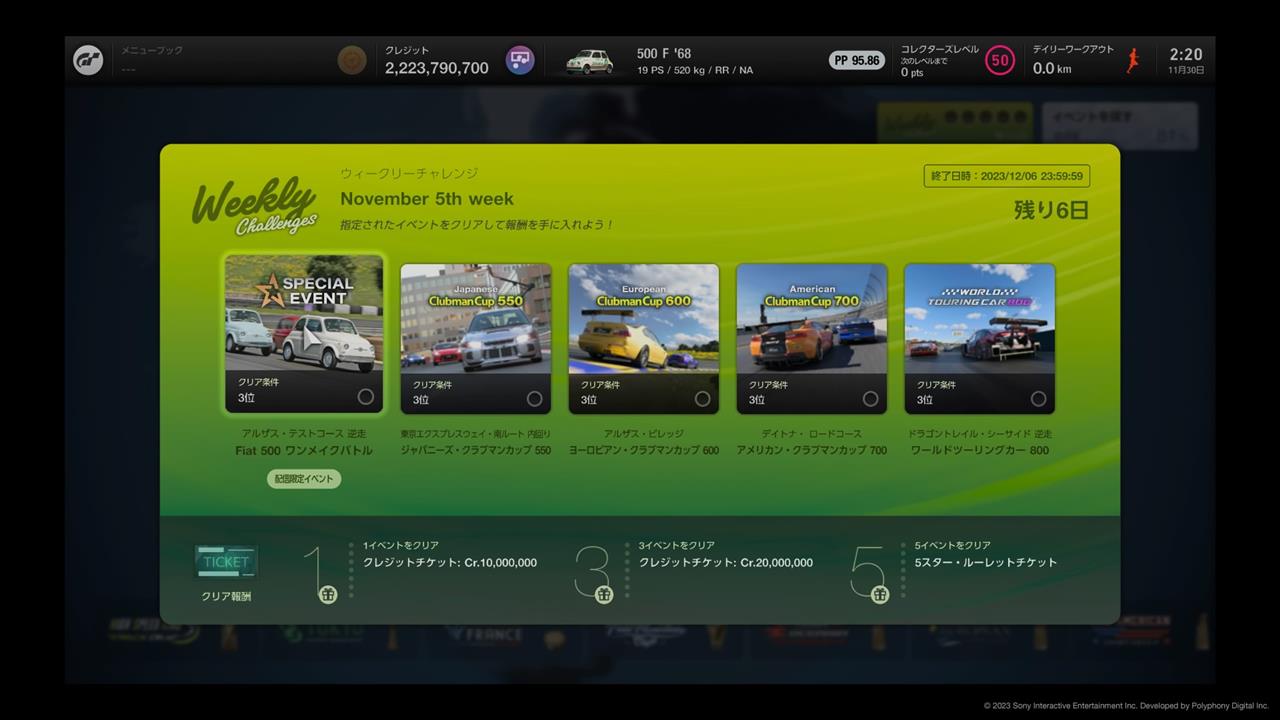This screenshot has height=720, width=1280.
Task: Click アルザス・ビレッジ track name
Action: point(644,434)
